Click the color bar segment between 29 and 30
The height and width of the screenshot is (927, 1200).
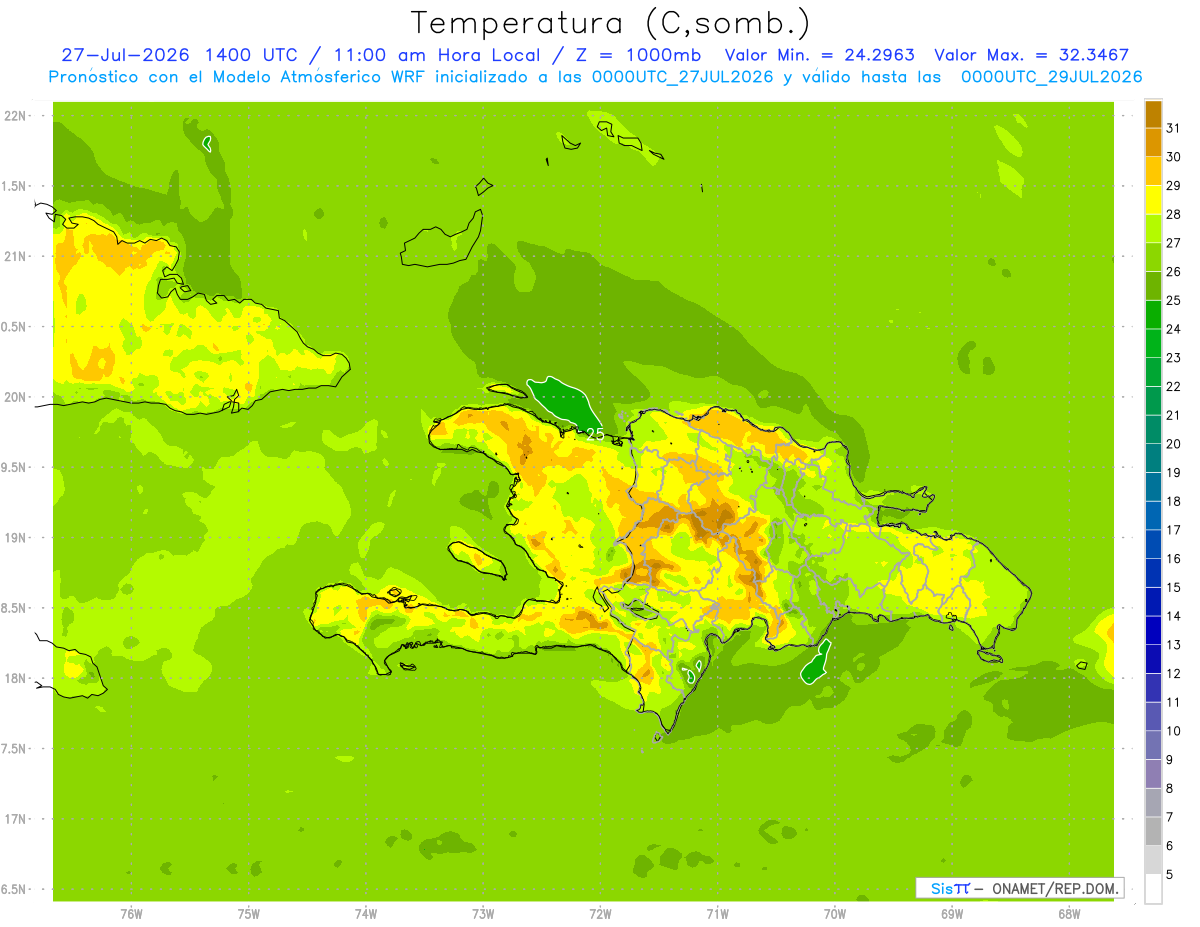(1153, 171)
